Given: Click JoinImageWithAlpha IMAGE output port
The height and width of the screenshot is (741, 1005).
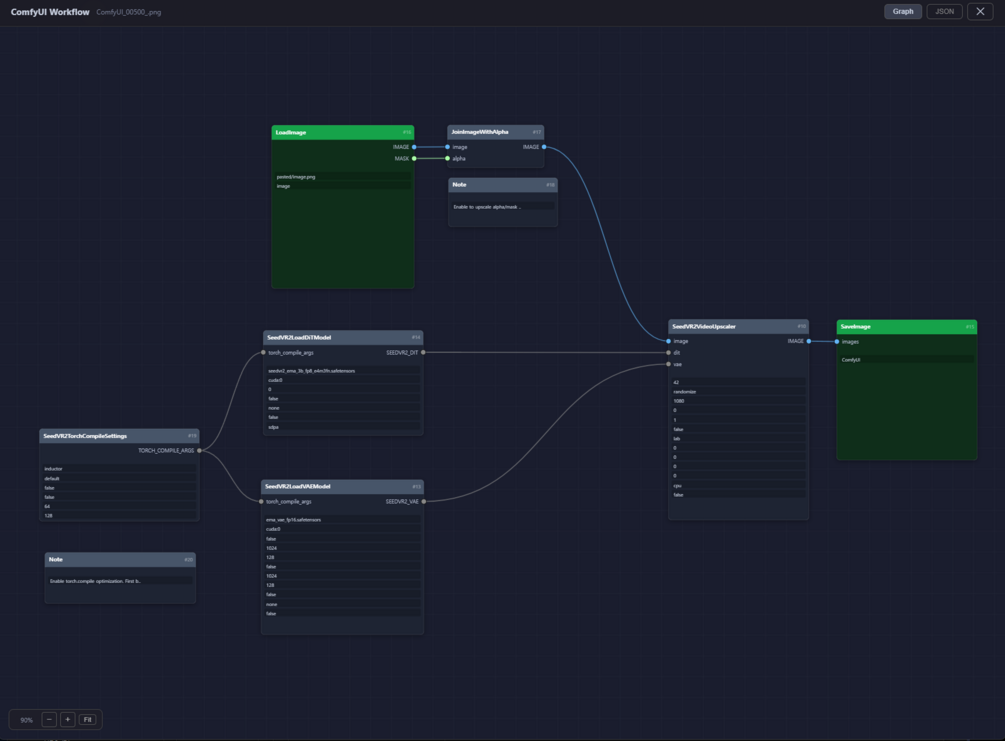Looking at the screenshot, I should (x=544, y=147).
